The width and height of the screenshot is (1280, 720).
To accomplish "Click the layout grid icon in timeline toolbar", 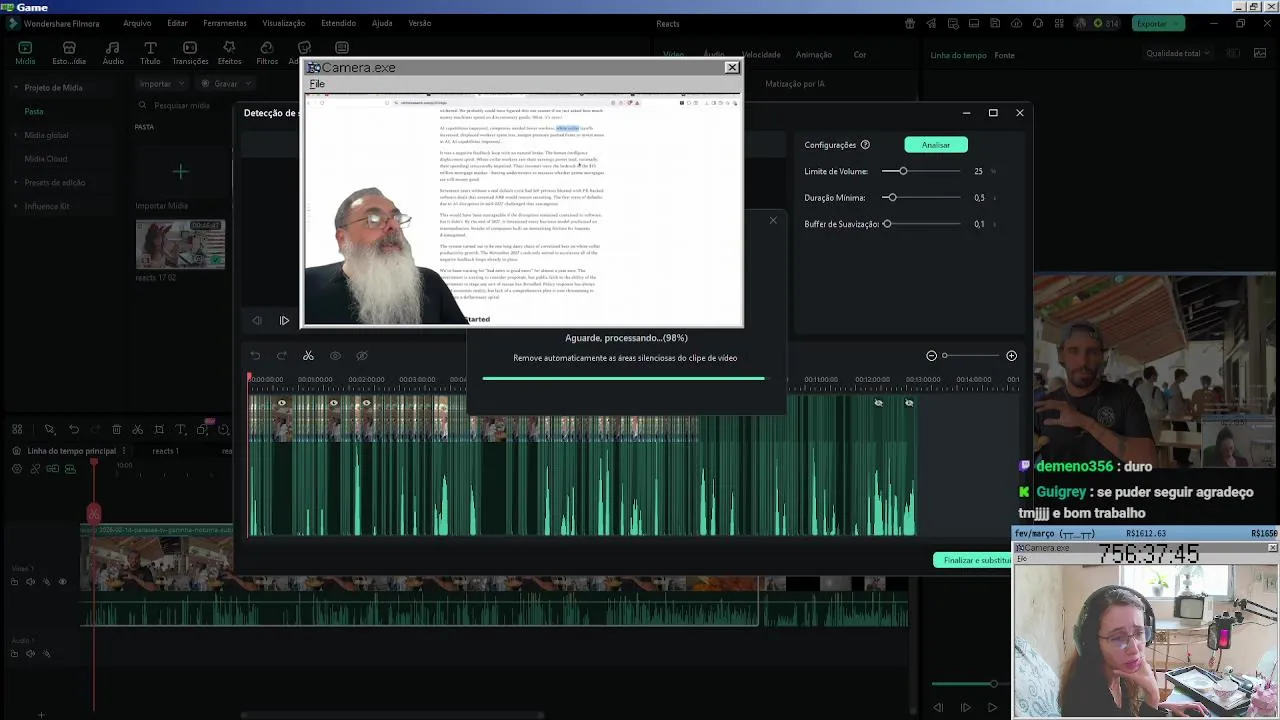I will [17, 430].
